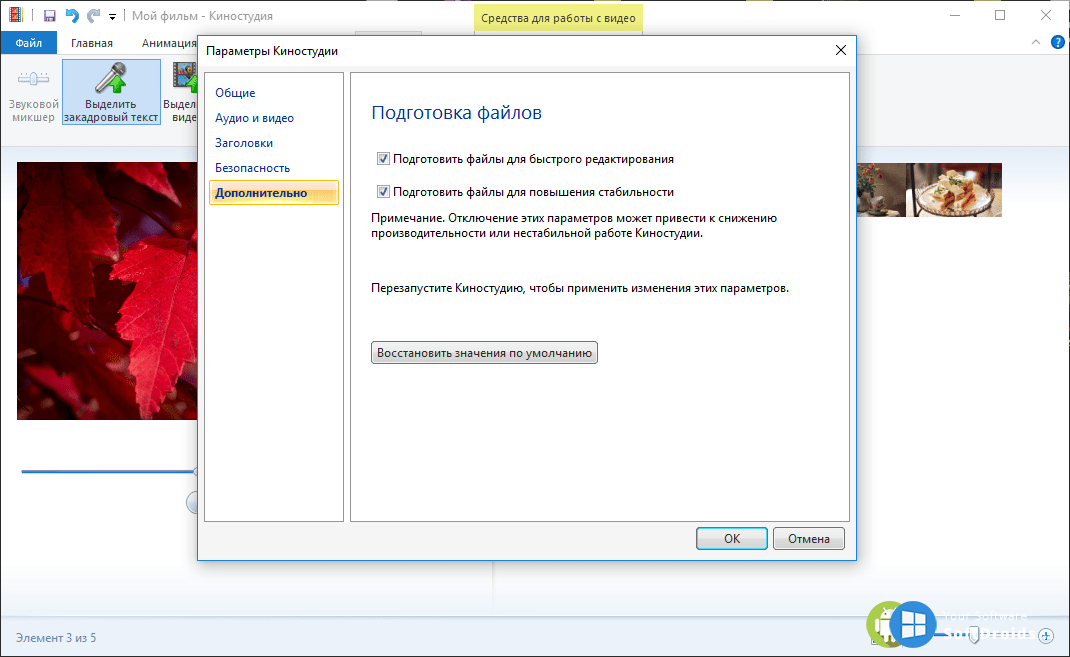1070x657 pixels.
Task: Close the Параметры Киностудии dialog
Action: coord(841,50)
